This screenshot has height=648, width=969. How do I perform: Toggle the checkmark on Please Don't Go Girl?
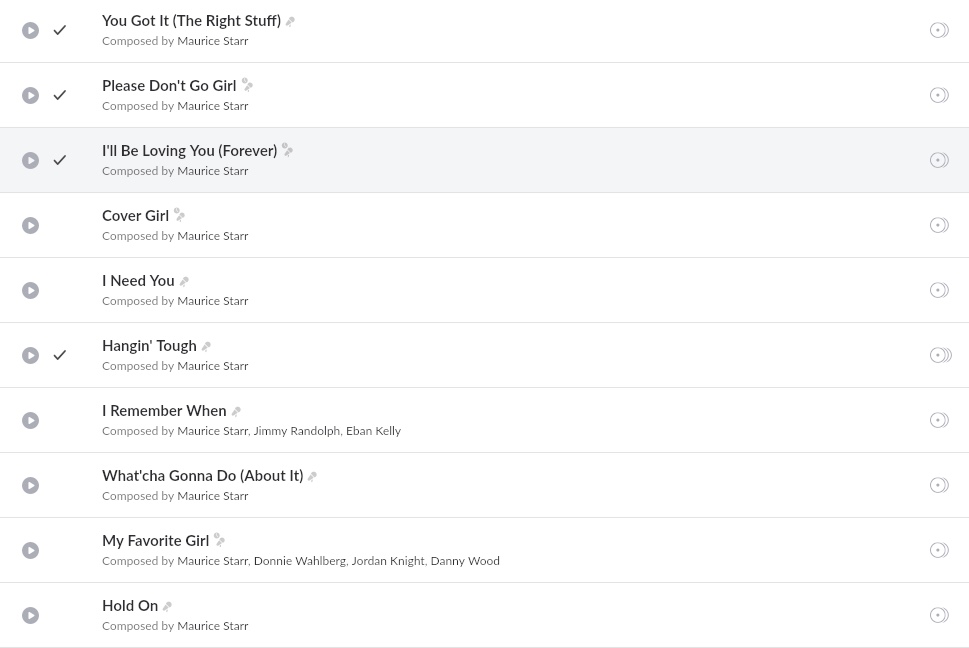pos(59,95)
